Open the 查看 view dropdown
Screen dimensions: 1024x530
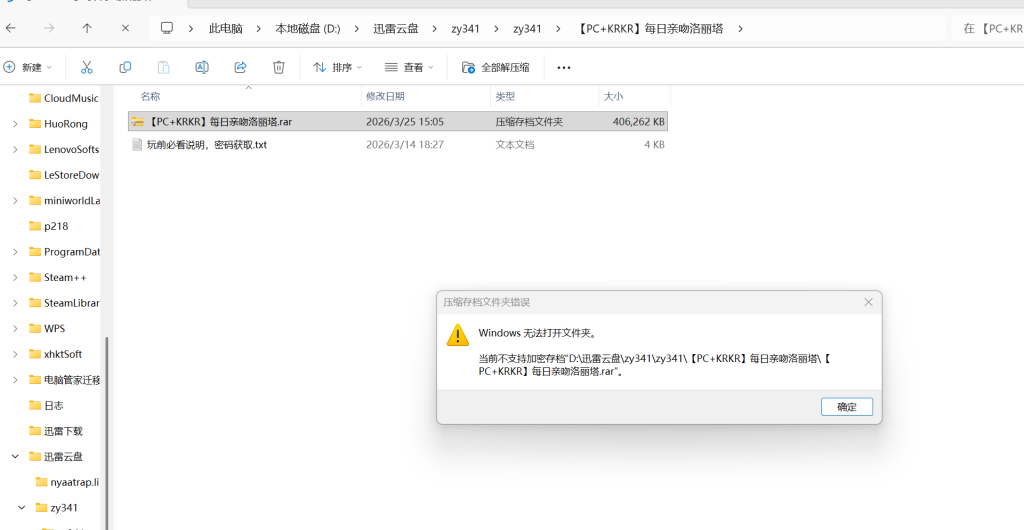[409, 67]
